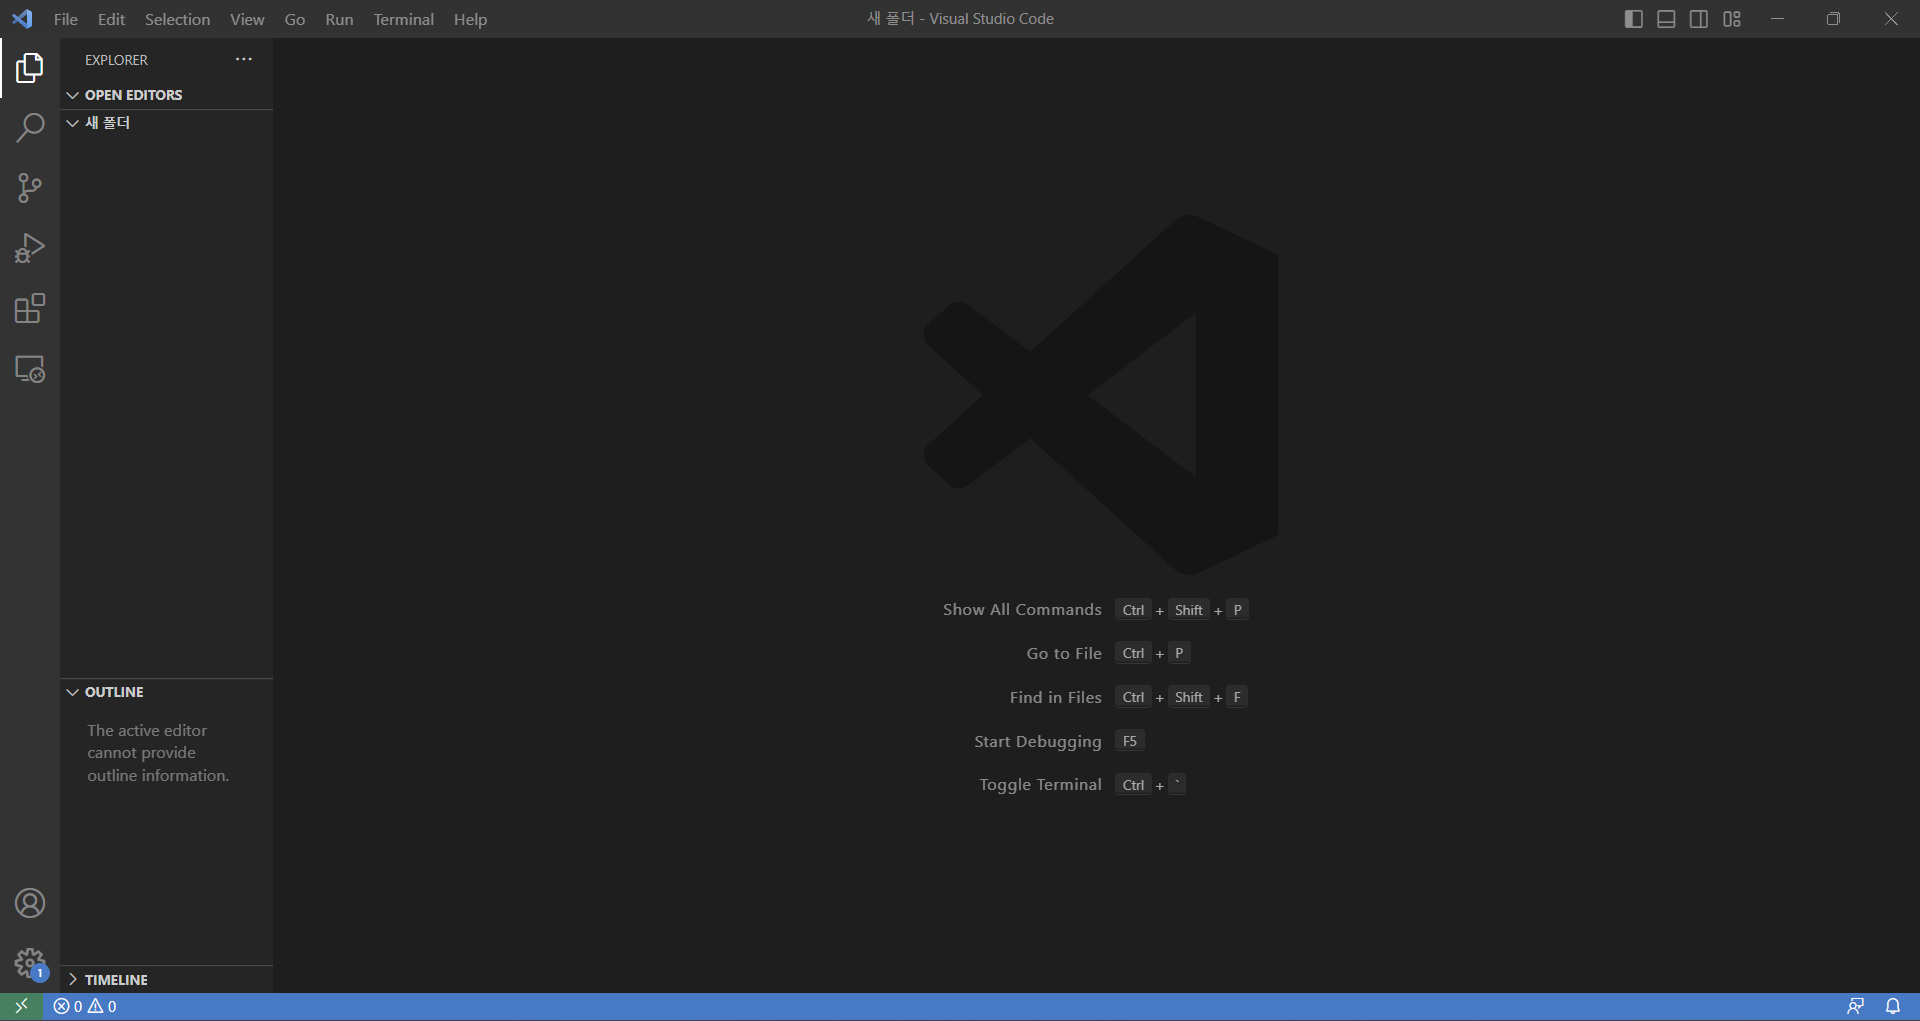
Task: Open the Run menu
Action: tap(339, 19)
